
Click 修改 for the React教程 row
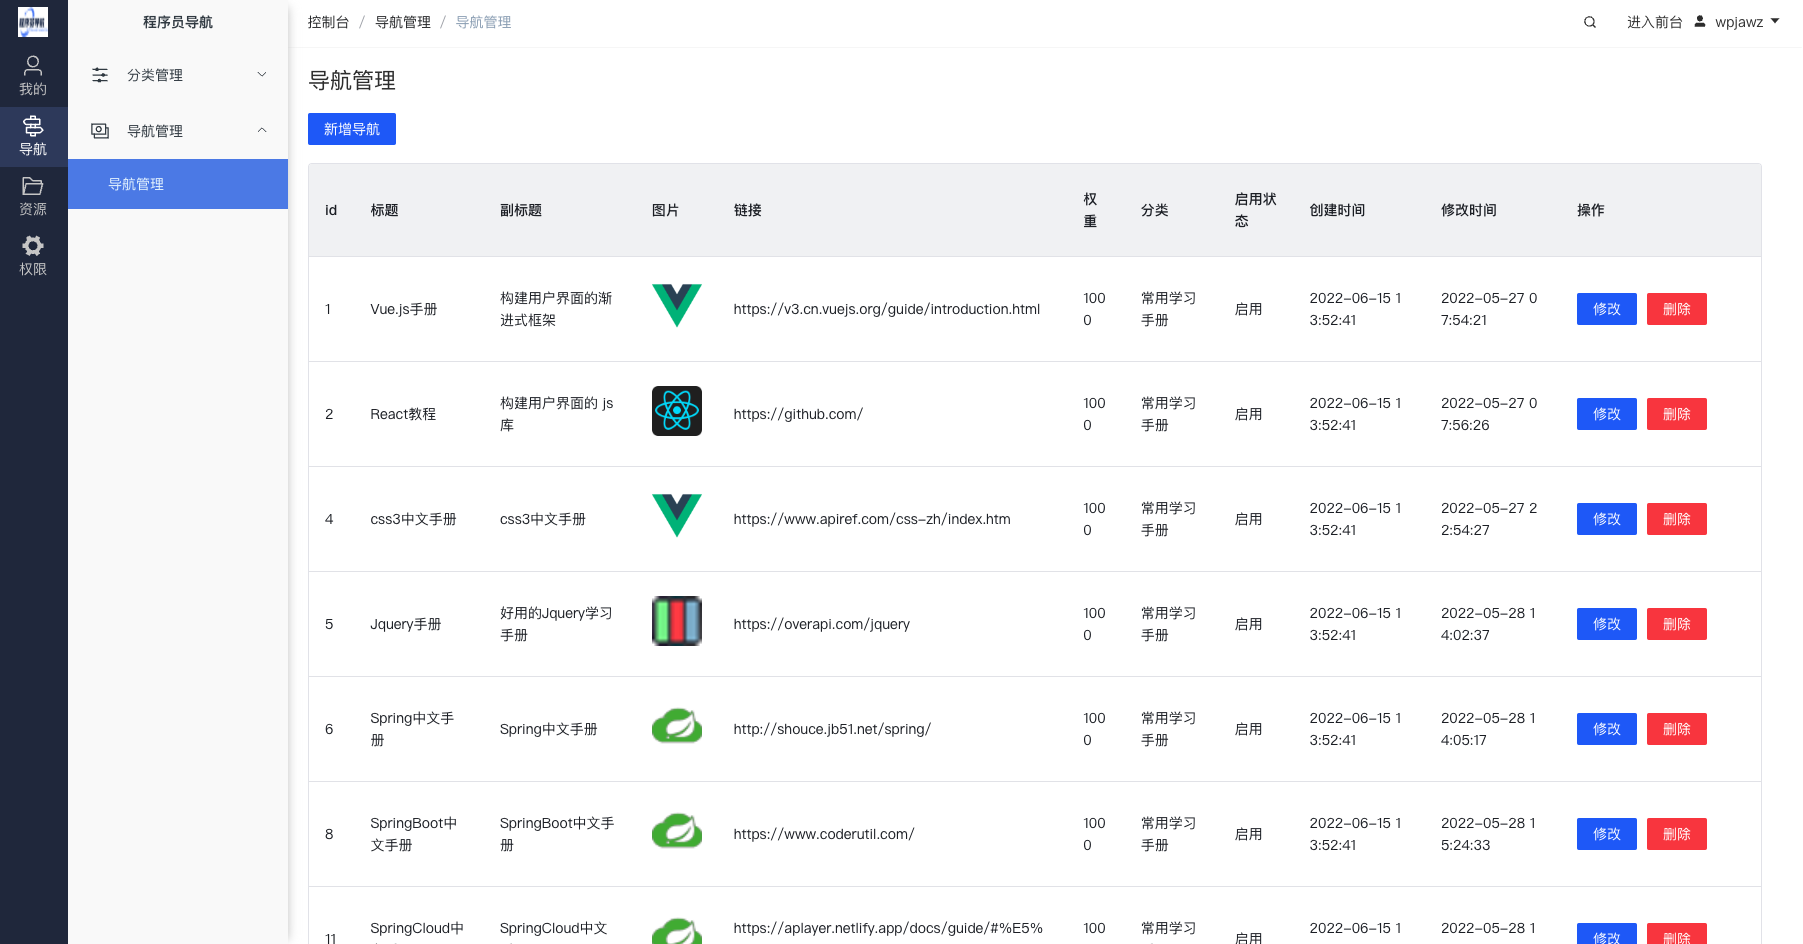(1607, 414)
